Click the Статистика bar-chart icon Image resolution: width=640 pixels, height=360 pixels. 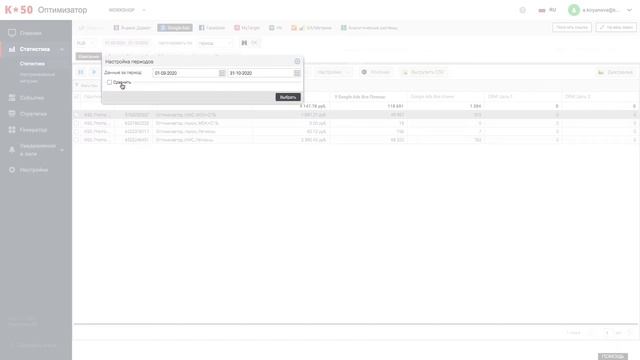12,49
